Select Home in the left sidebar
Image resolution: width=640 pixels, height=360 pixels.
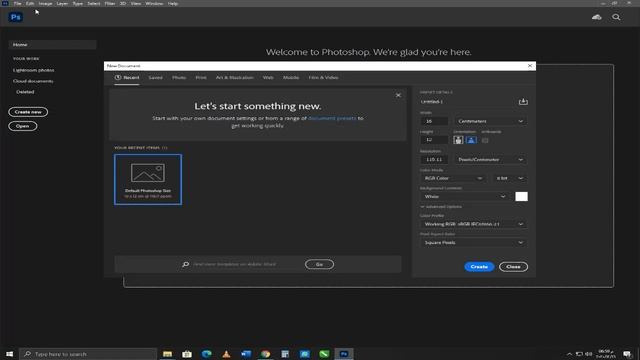pos(52,44)
